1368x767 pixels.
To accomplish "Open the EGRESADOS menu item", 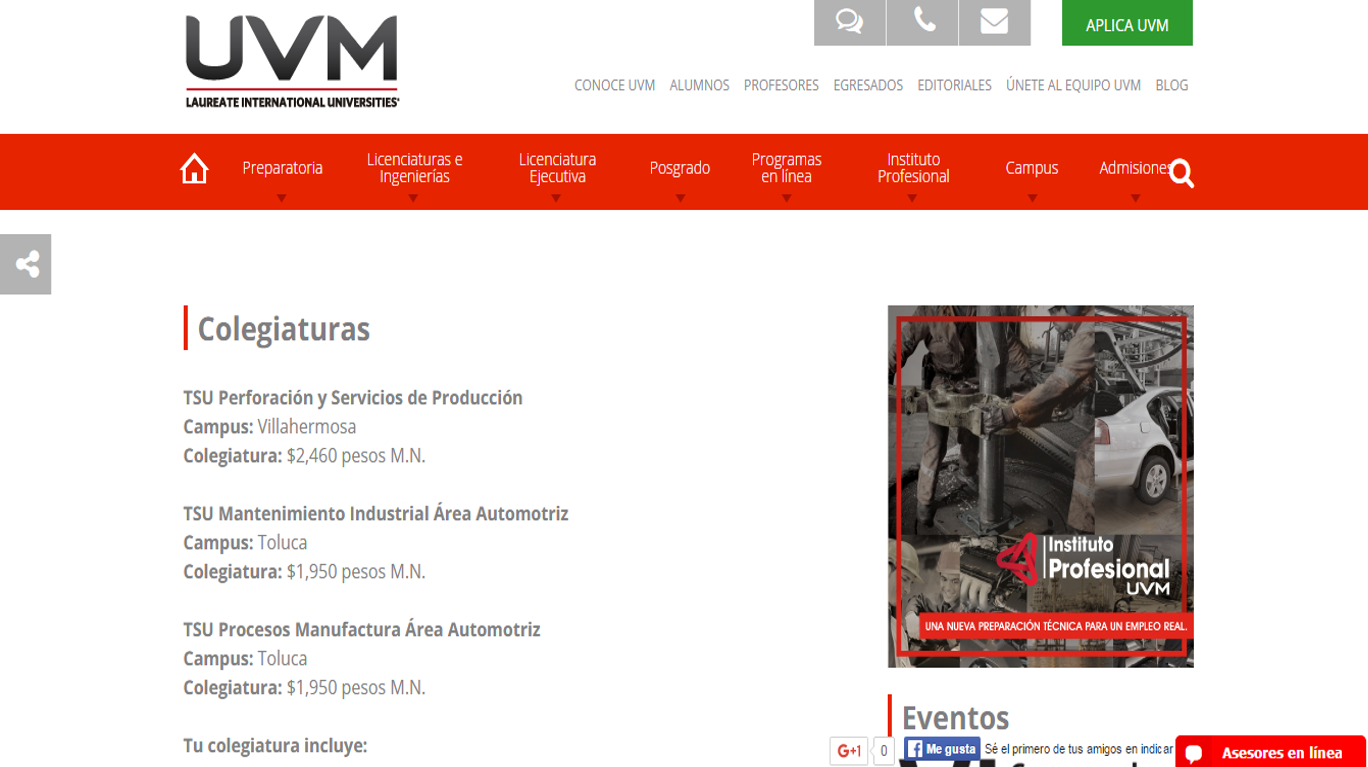I will (867, 85).
